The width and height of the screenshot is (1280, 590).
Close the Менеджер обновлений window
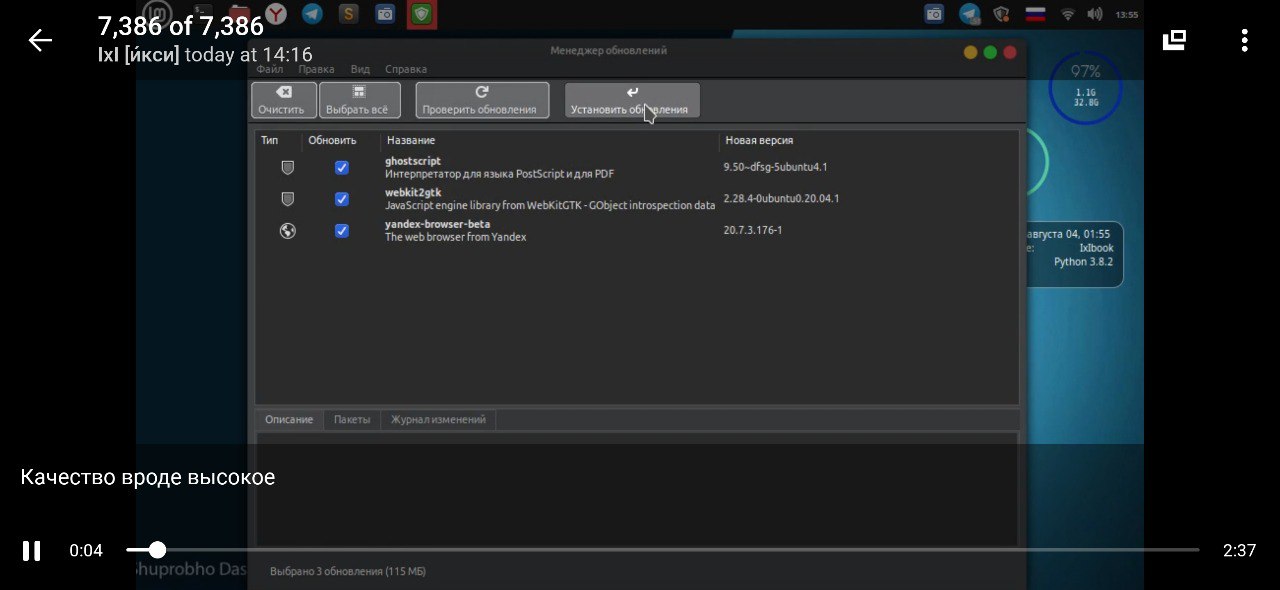[x=1010, y=52]
